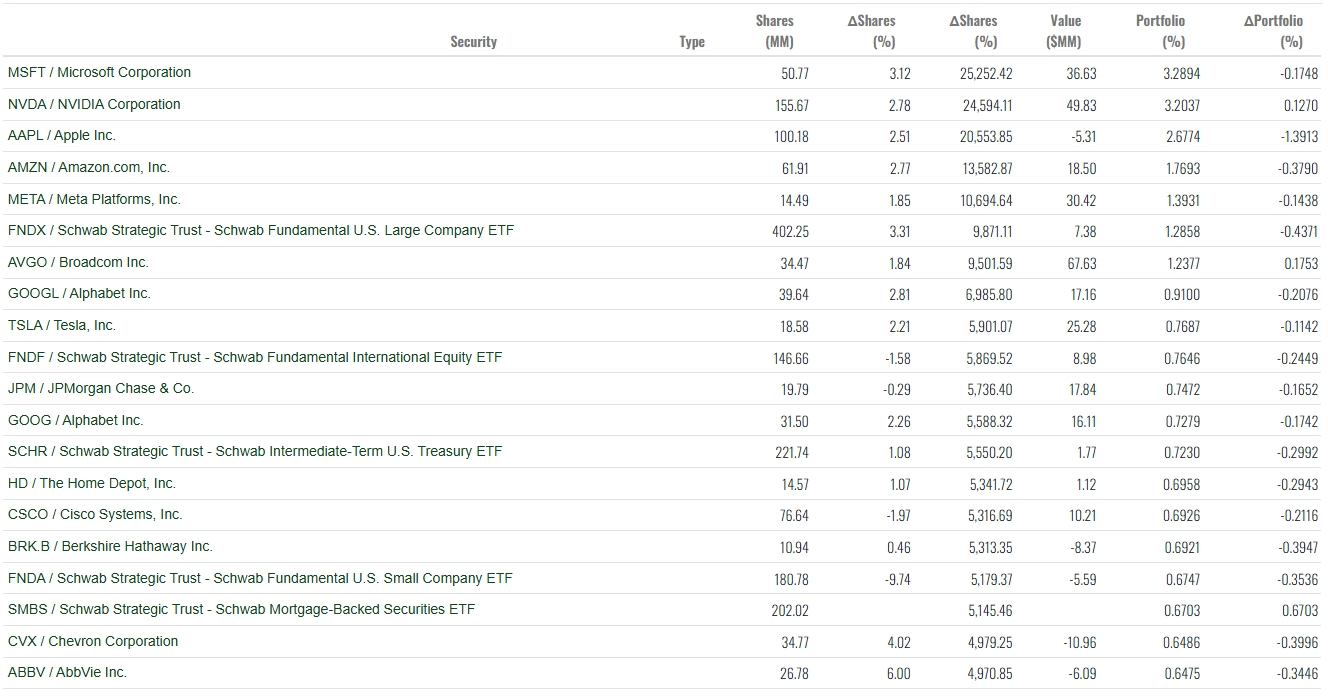Select Tesla shares figure 5,901.07

990,327
